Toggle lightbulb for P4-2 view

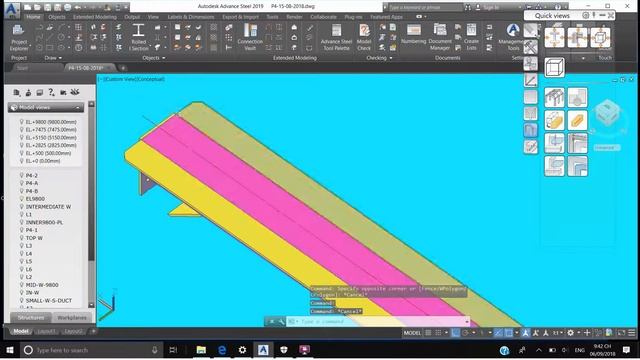[22, 175]
